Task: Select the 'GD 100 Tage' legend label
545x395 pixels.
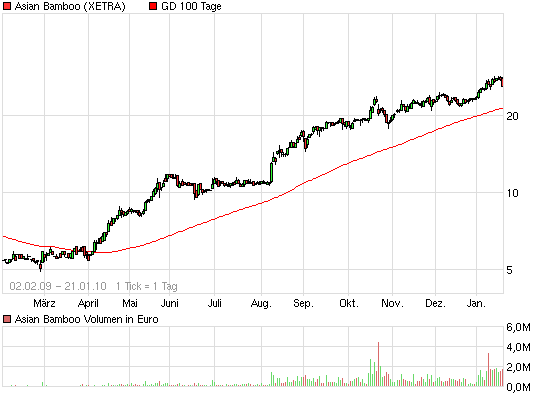Action: click(x=191, y=7)
